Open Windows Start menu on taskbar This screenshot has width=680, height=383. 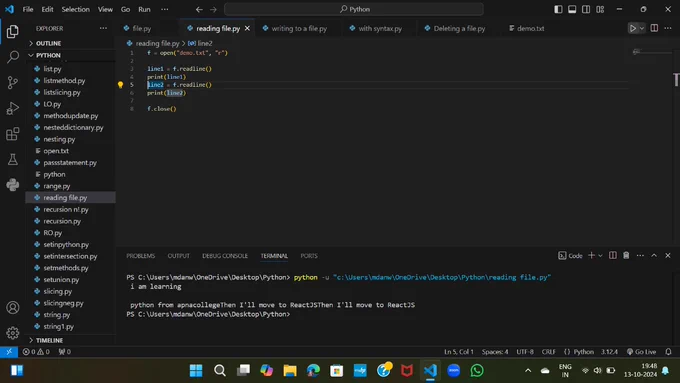[x=196, y=370]
